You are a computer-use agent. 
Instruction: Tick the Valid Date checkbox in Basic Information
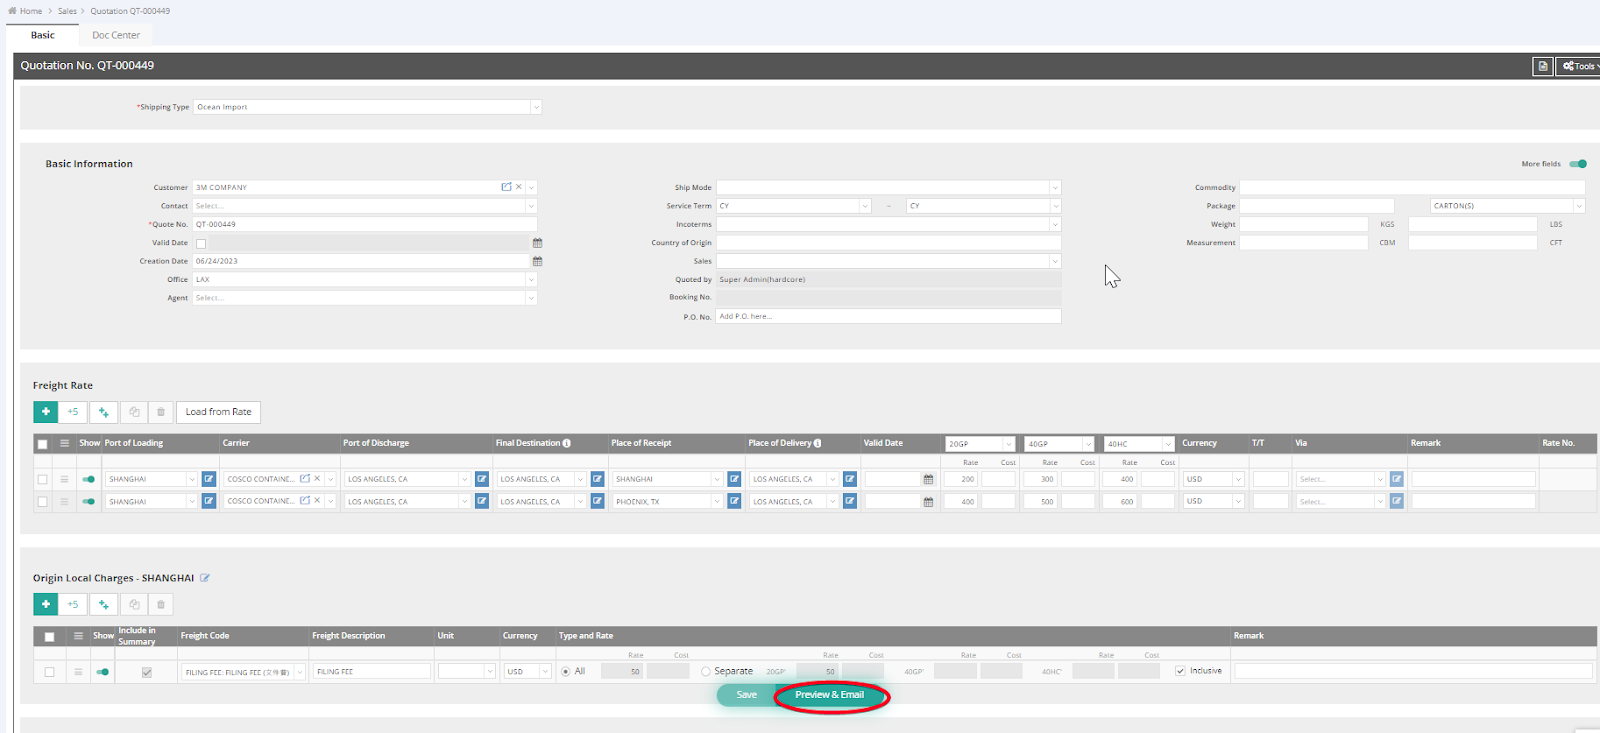(201, 243)
